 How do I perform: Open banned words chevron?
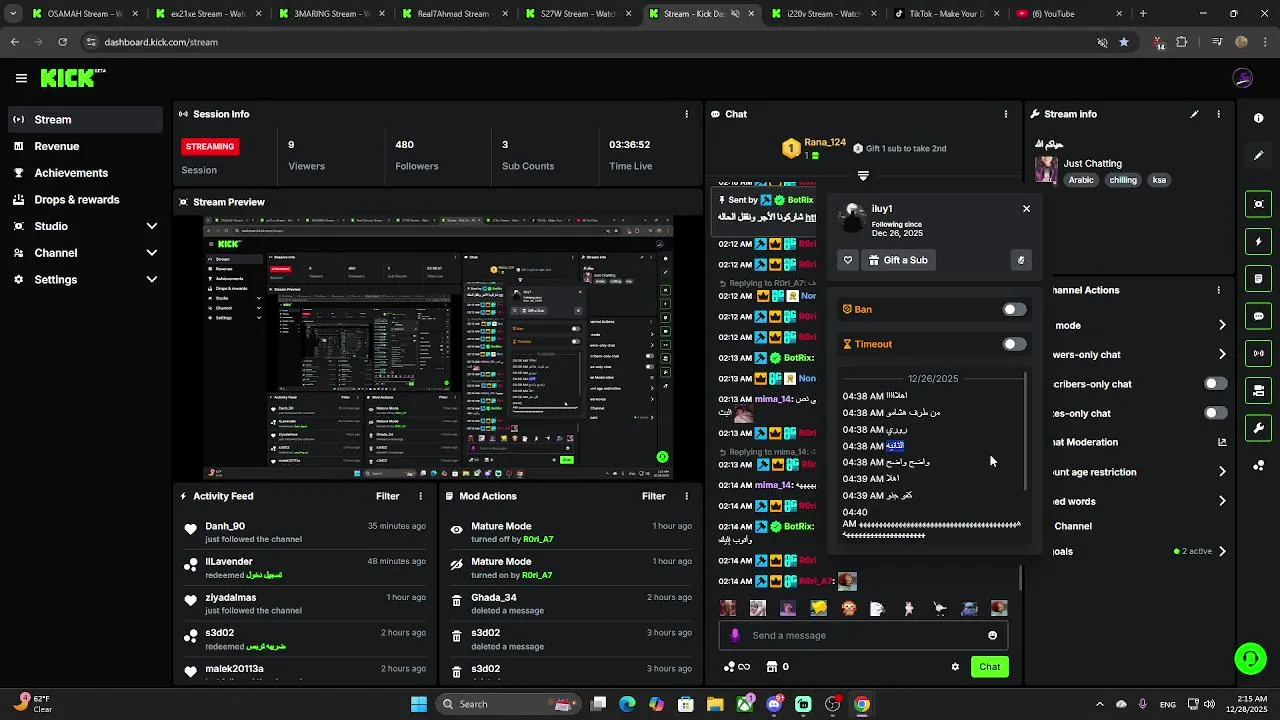pos(1222,501)
